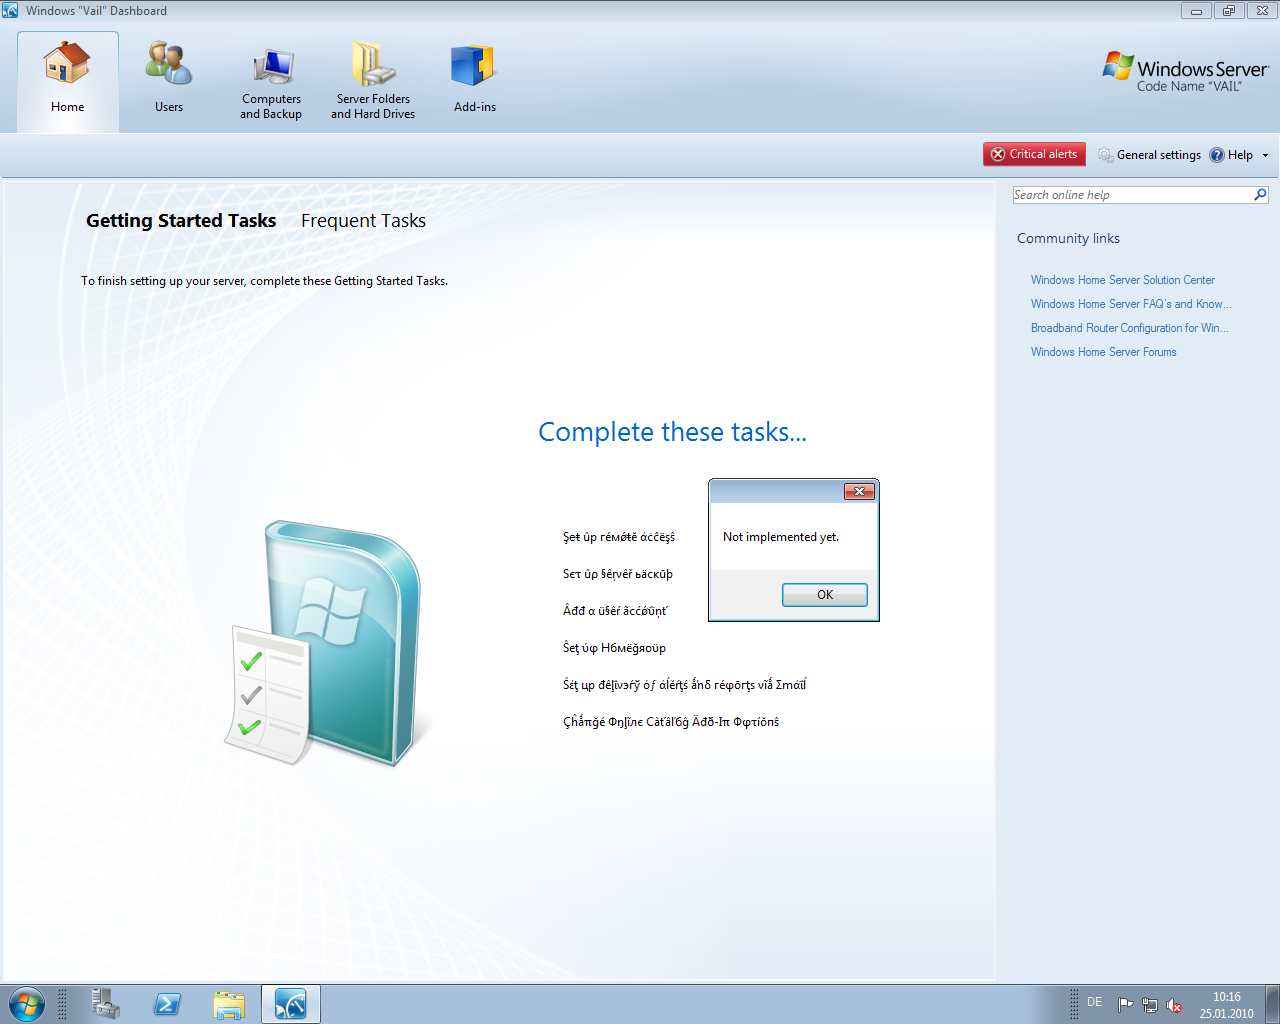Click the Critical alerts button
This screenshot has width=1280, height=1024.
tap(1034, 154)
